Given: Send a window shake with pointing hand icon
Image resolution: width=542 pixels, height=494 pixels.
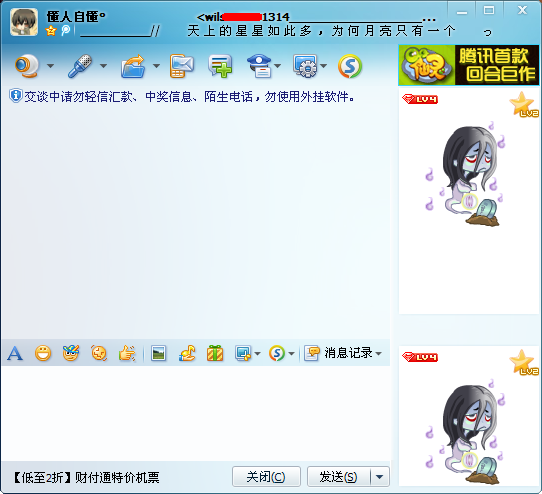Looking at the screenshot, I should 127,353.
